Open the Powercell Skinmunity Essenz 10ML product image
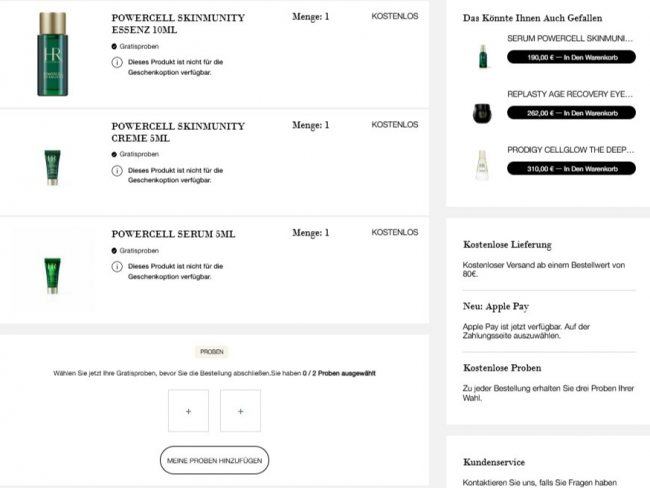Image resolution: width=650 pixels, height=488 pixels. [53, 54]
